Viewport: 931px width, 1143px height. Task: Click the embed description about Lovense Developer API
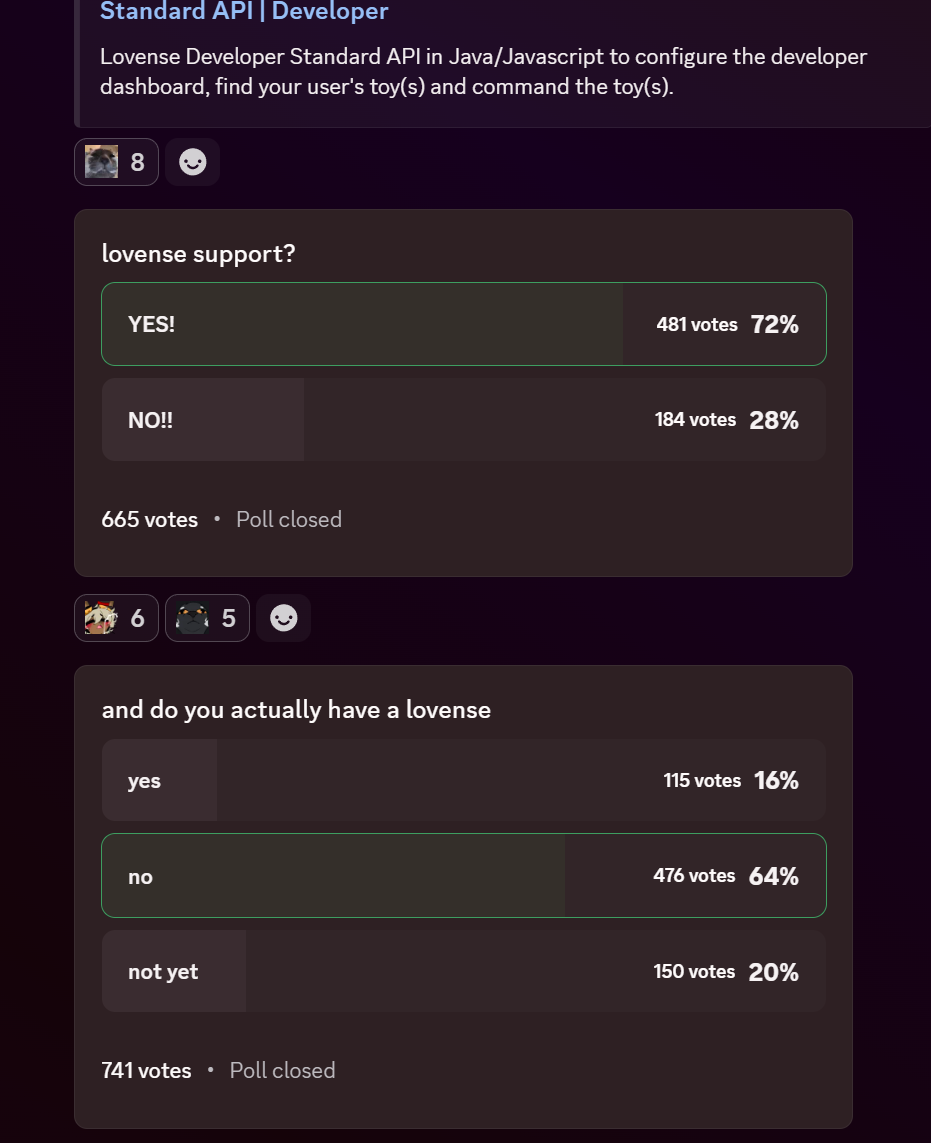click(483, 71)
